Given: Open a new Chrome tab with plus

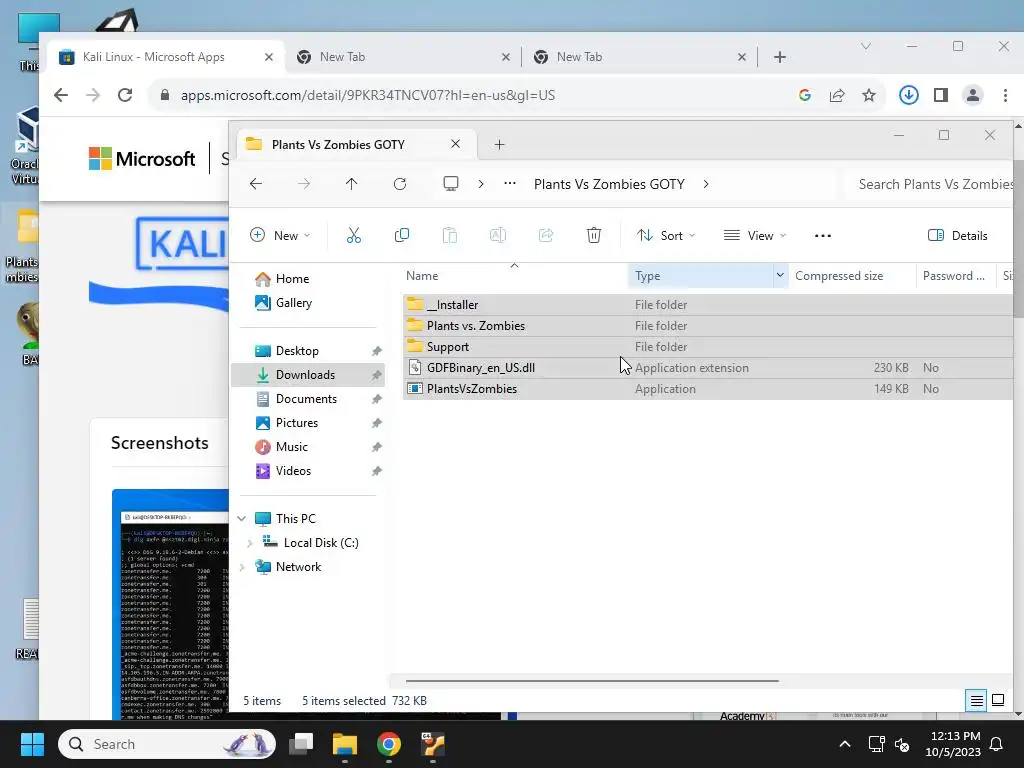Looking at the screenshot, I should [780, 57].
